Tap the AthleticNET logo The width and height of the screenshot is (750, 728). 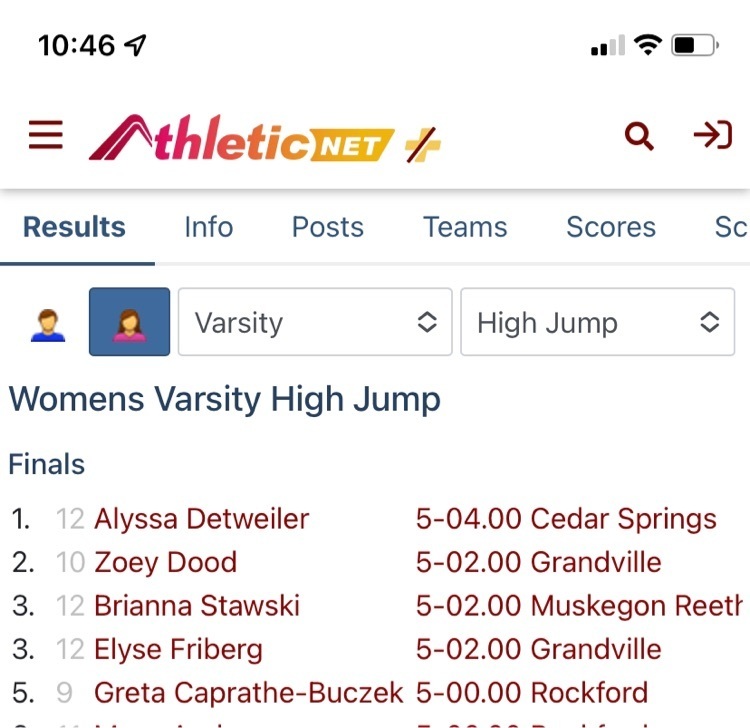point(242,139)
